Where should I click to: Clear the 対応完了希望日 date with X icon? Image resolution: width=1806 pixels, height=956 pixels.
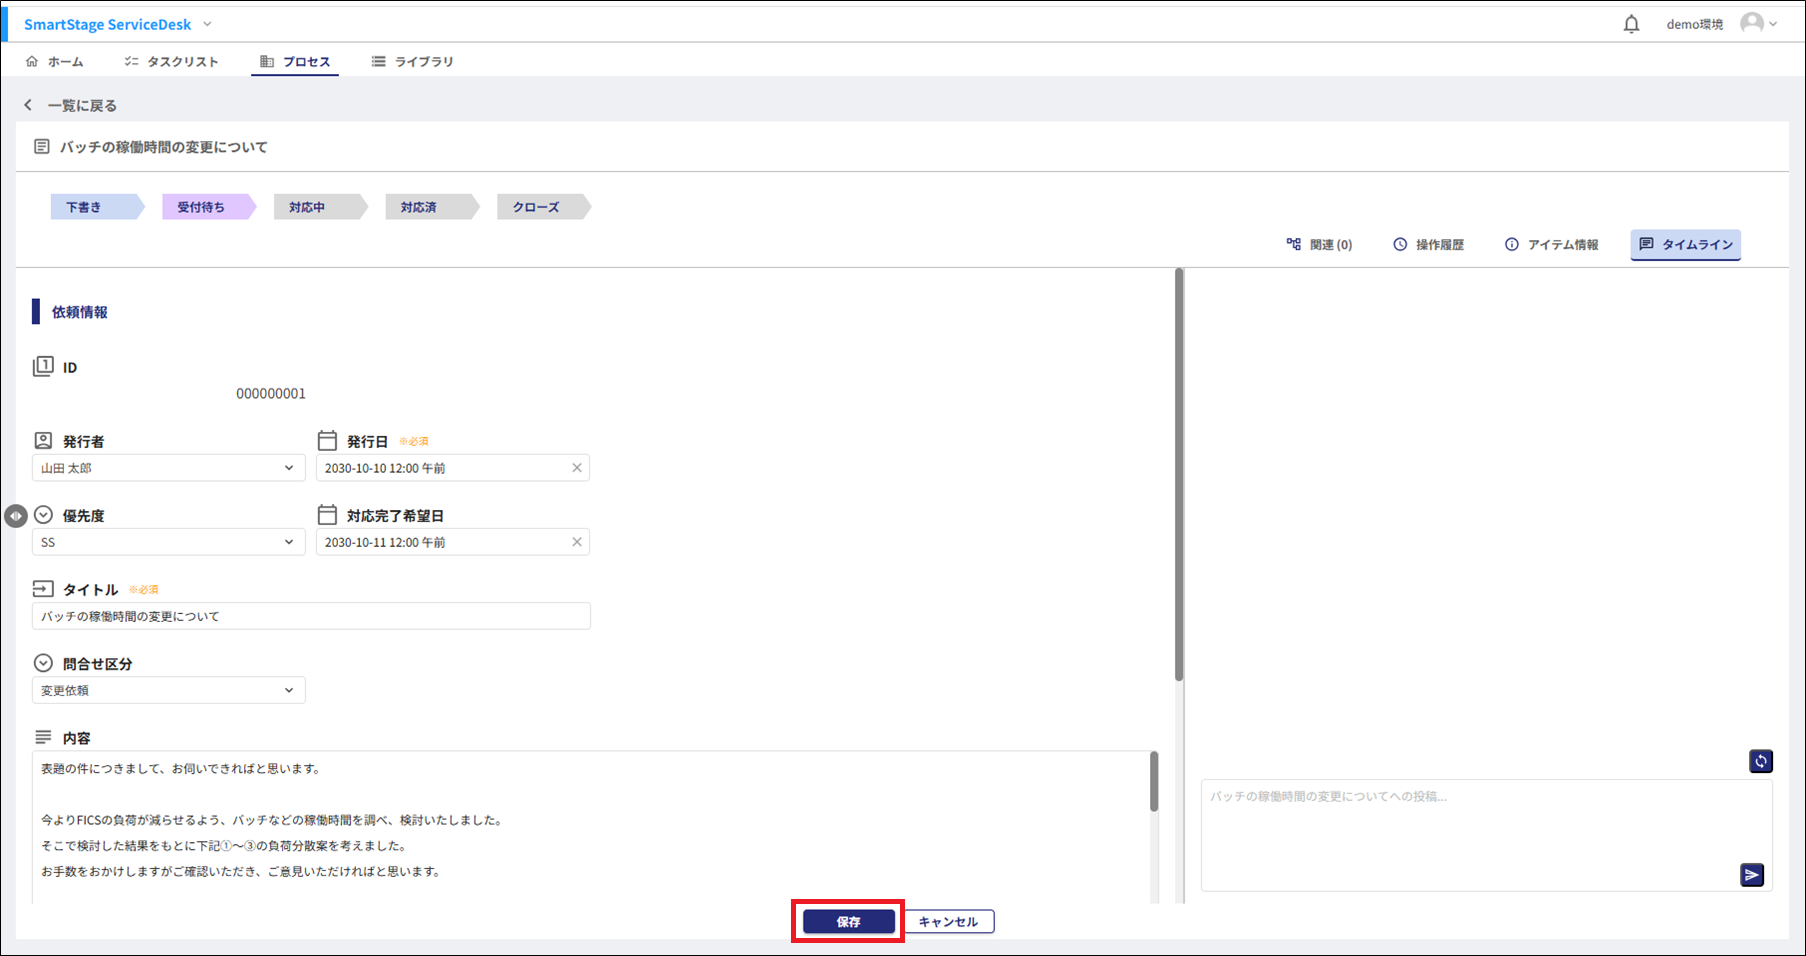[x=577, y=542]
